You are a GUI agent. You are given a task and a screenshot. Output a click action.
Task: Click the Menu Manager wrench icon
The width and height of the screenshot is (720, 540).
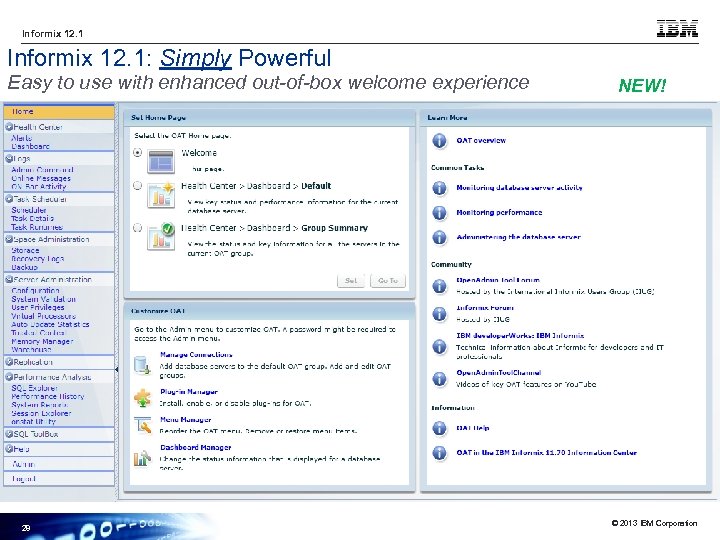click(x=143, y=425)
